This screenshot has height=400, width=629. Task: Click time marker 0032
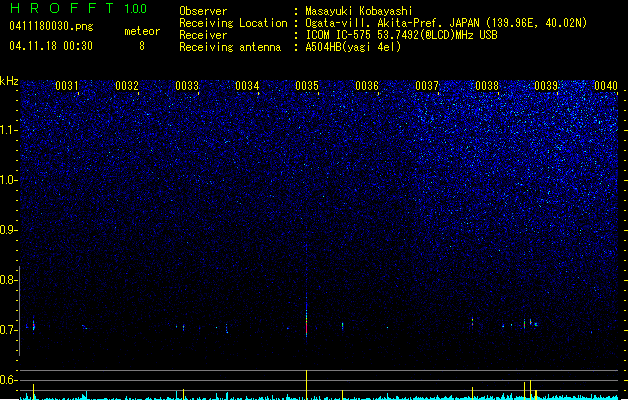coord(127,85)
